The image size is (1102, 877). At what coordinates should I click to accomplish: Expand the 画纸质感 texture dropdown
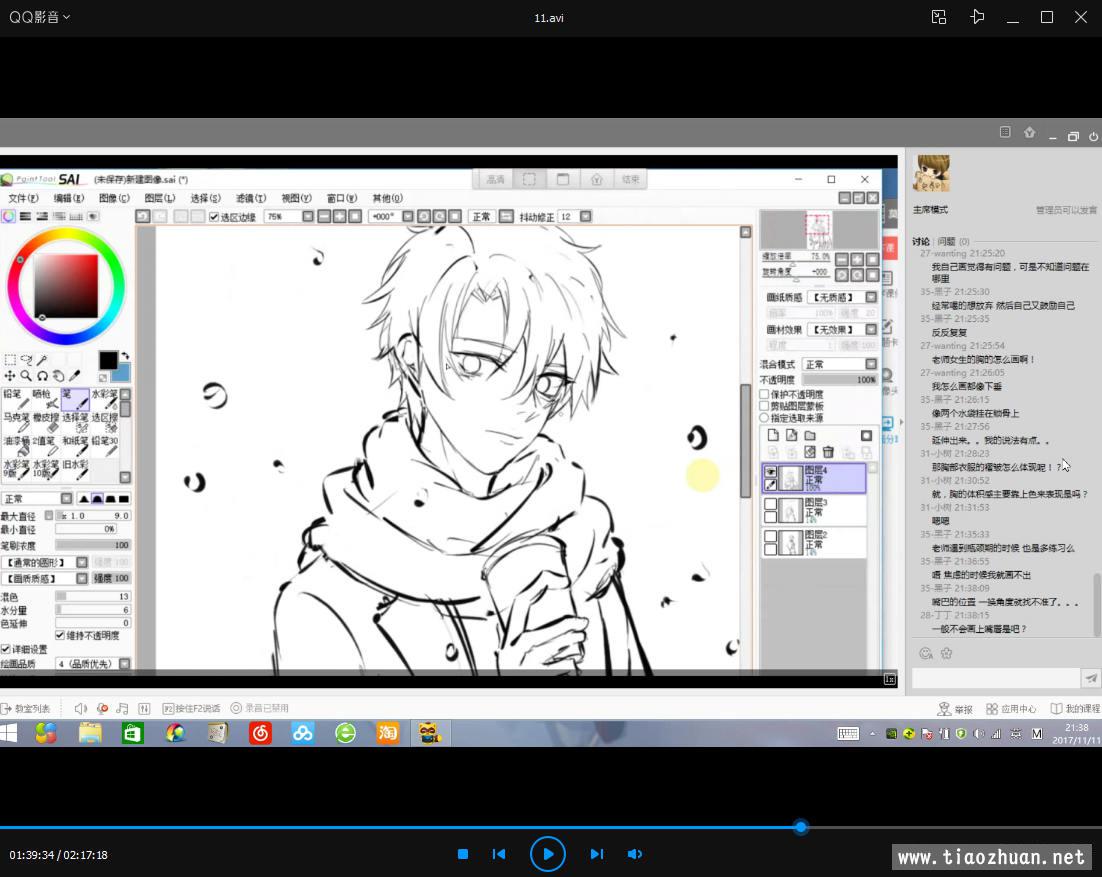(870, 297)
